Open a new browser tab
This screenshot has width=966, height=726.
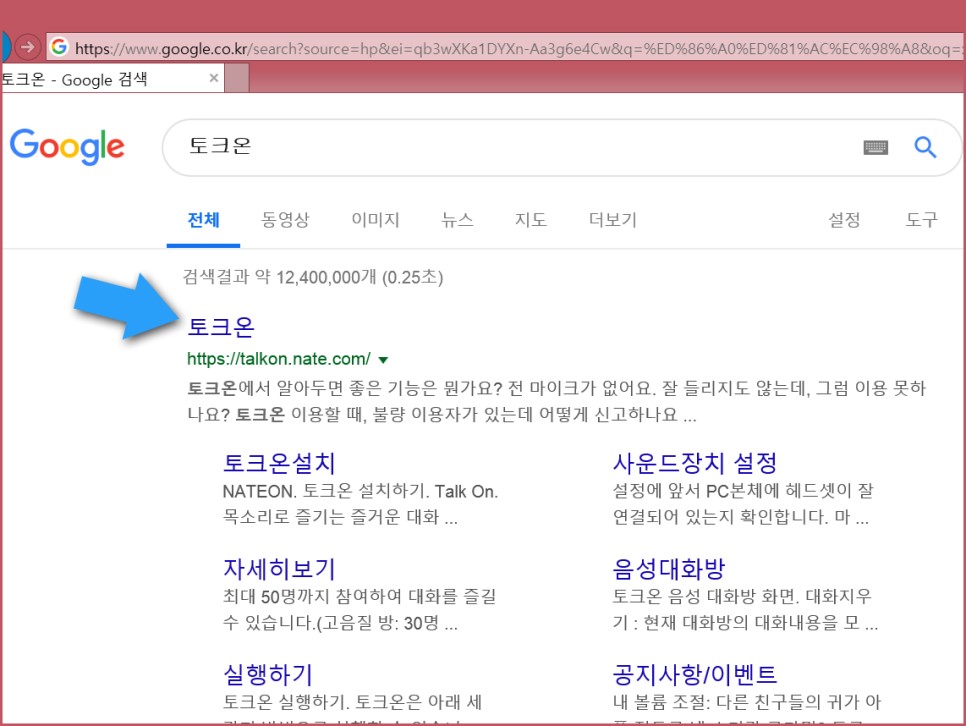coord(237,79)
